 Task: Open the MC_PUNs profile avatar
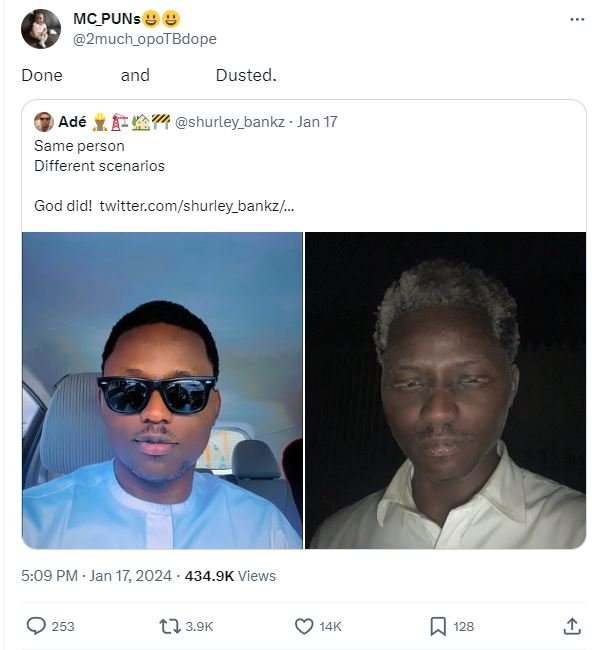point(40,29)
